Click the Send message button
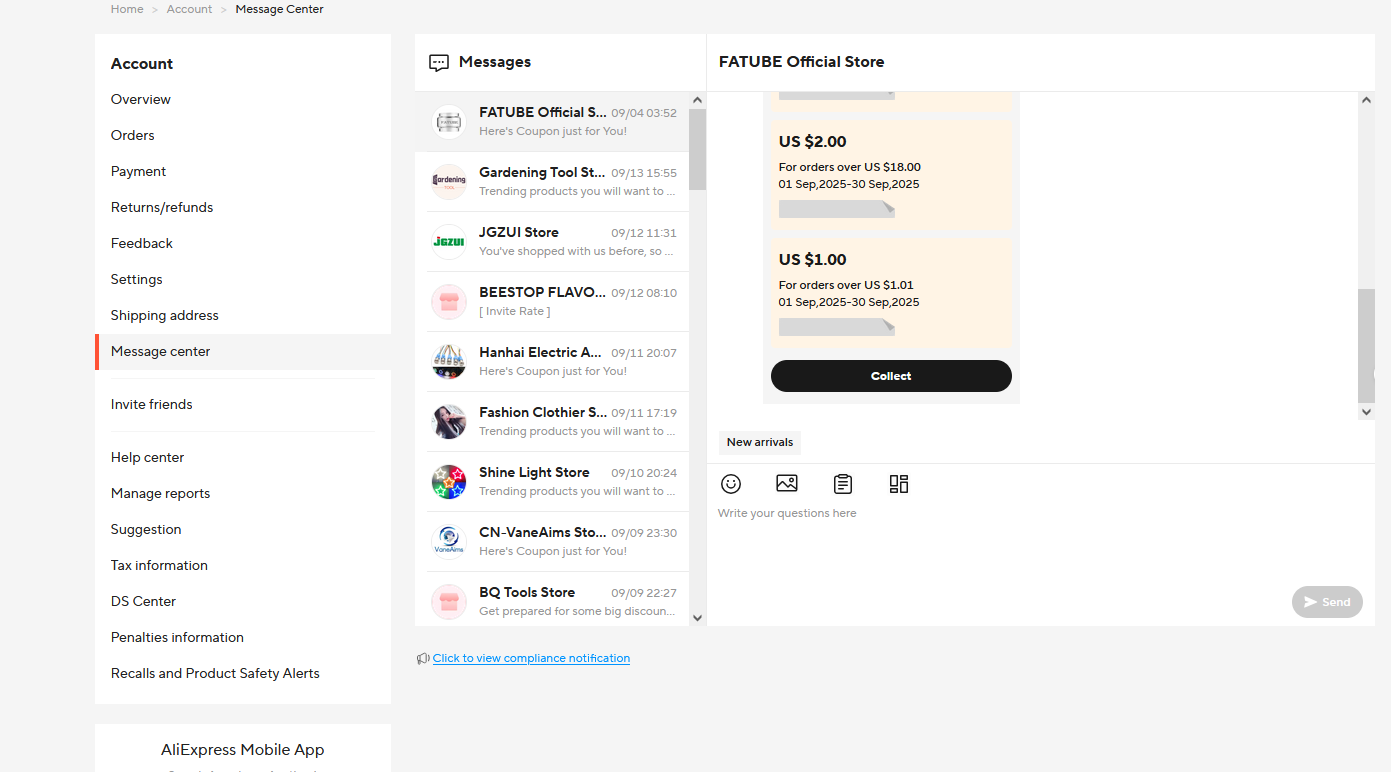 tap(1327, 602)
